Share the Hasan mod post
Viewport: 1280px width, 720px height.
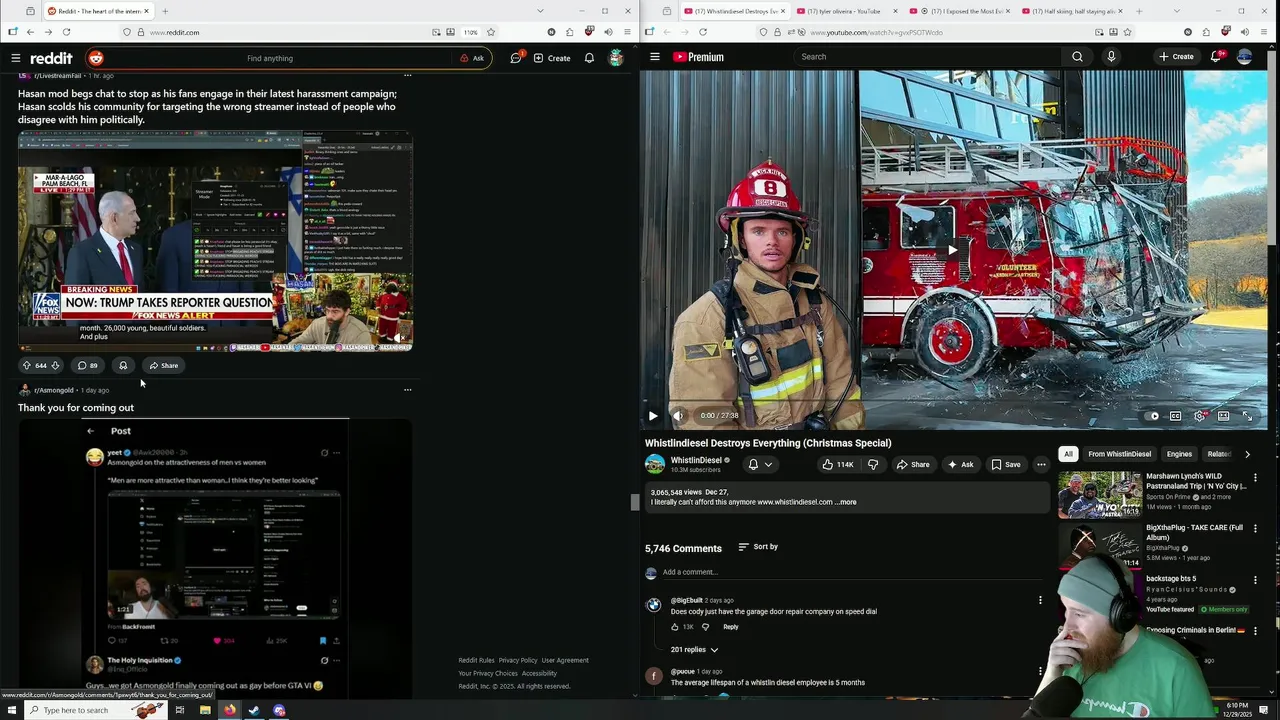(163, 365)
